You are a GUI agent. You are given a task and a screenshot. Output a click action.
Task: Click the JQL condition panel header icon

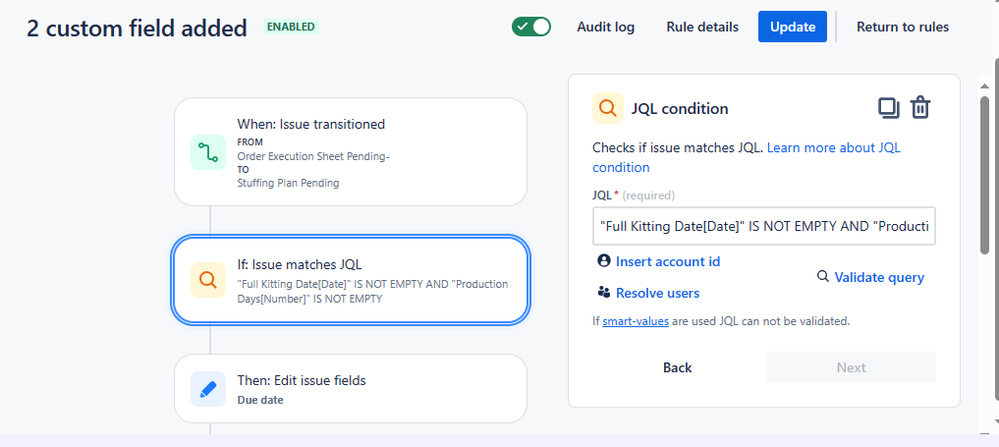click(608, 108)
